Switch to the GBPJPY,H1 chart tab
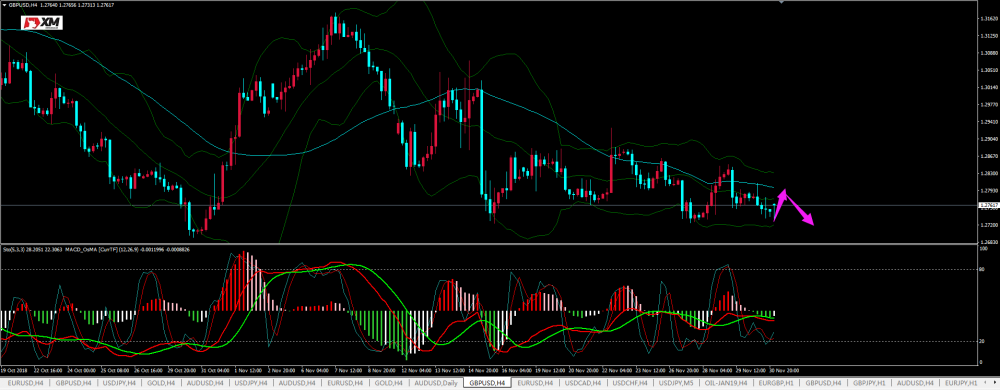1000x390 pixels. [868, 383]
